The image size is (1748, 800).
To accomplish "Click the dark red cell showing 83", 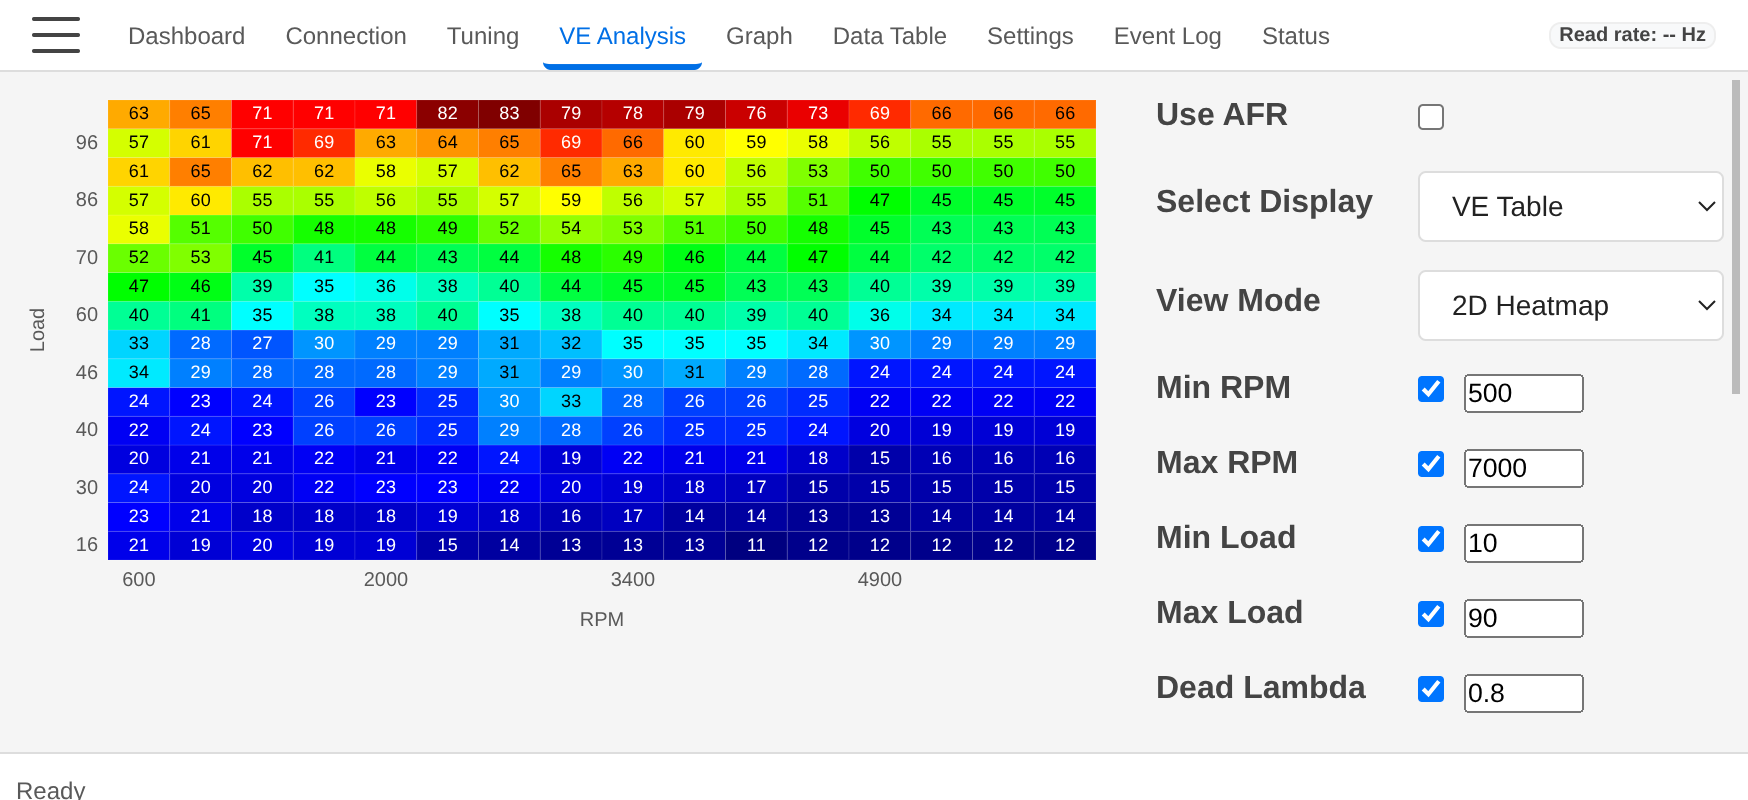I will coord(509,113).
